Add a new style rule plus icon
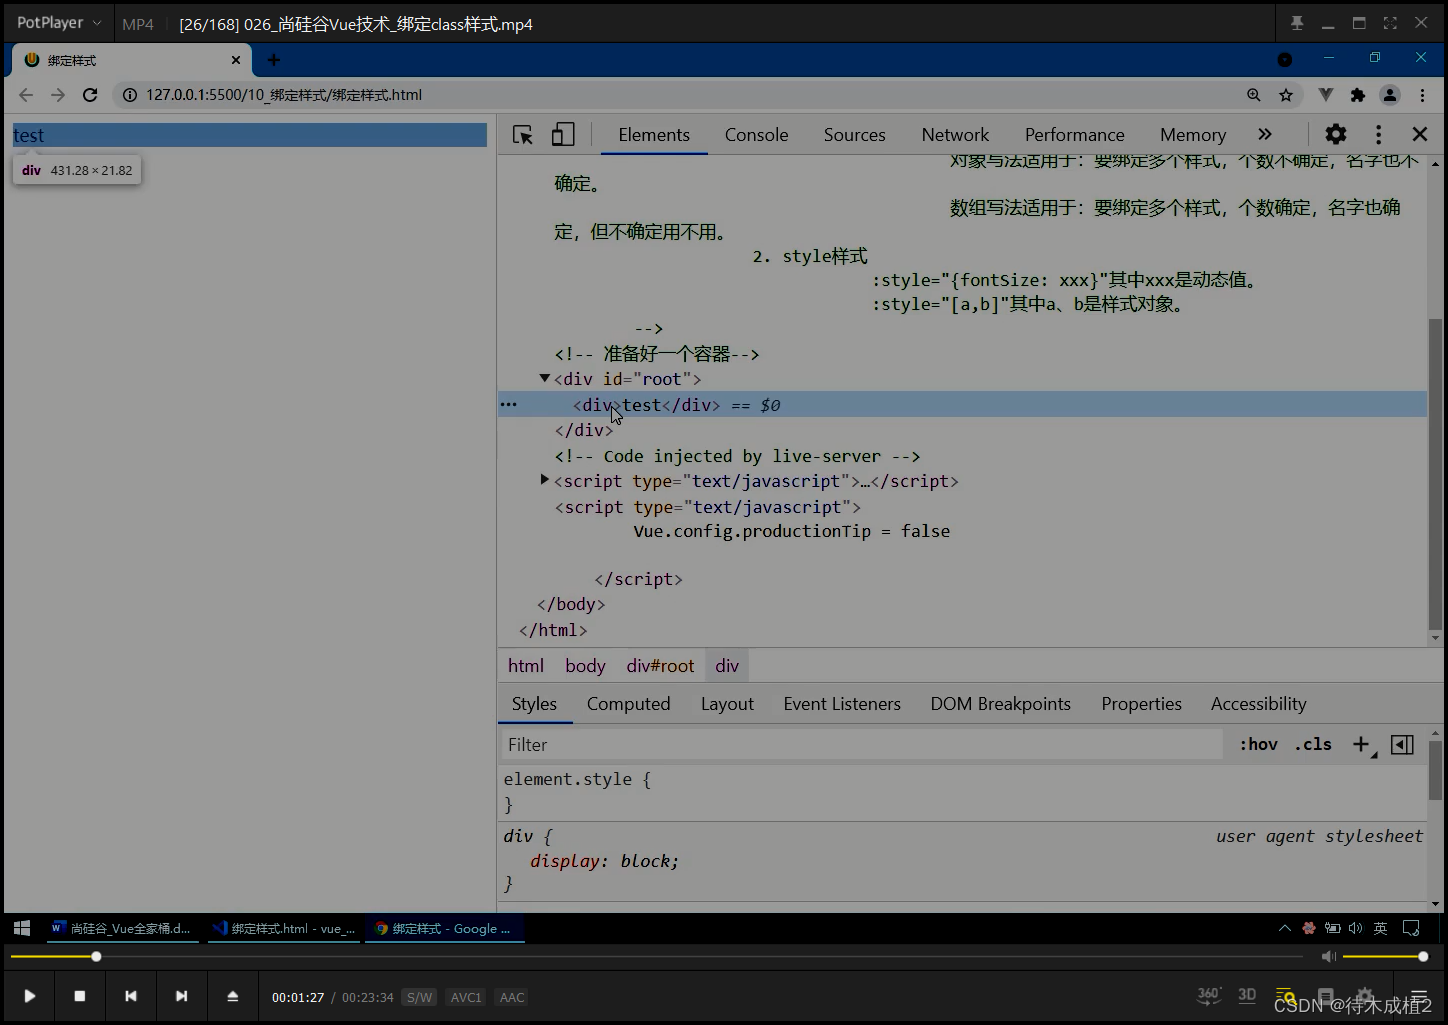1448x1025 pixels. tap(1362, 744)
